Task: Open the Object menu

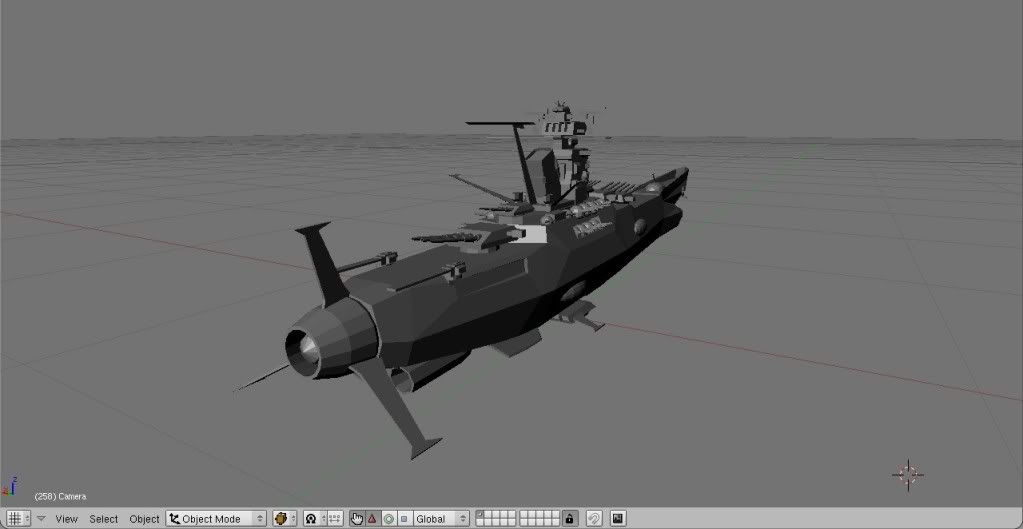Action: (x=144, y=519)
